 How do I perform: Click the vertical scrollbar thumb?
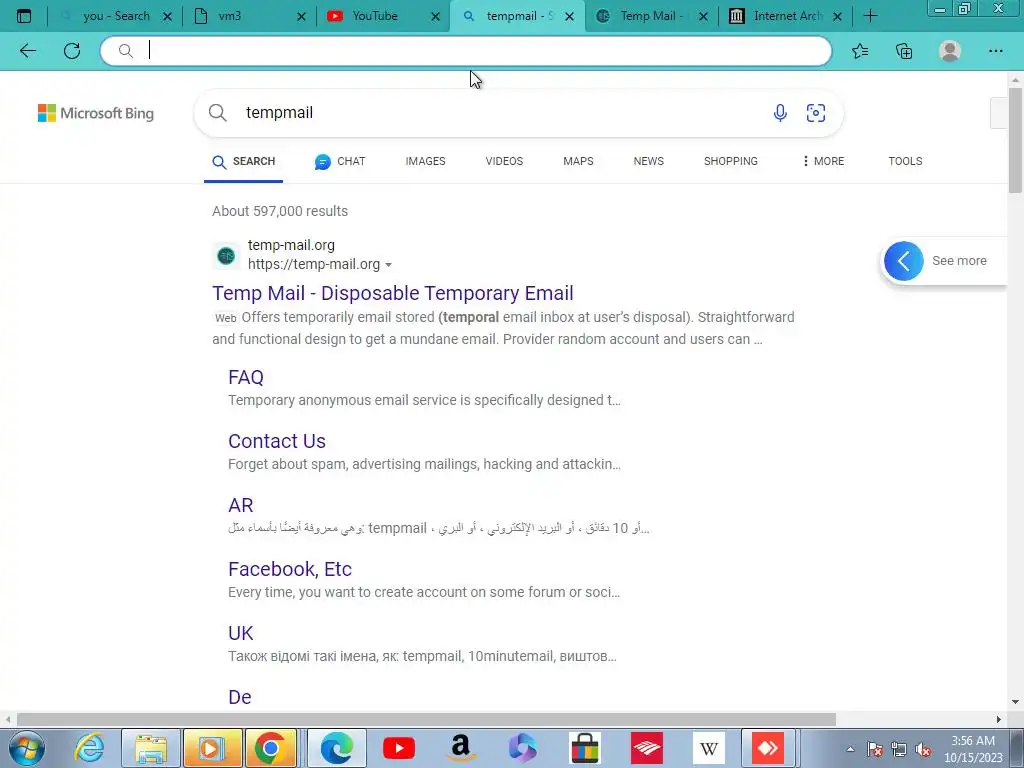click(1015, 140)
